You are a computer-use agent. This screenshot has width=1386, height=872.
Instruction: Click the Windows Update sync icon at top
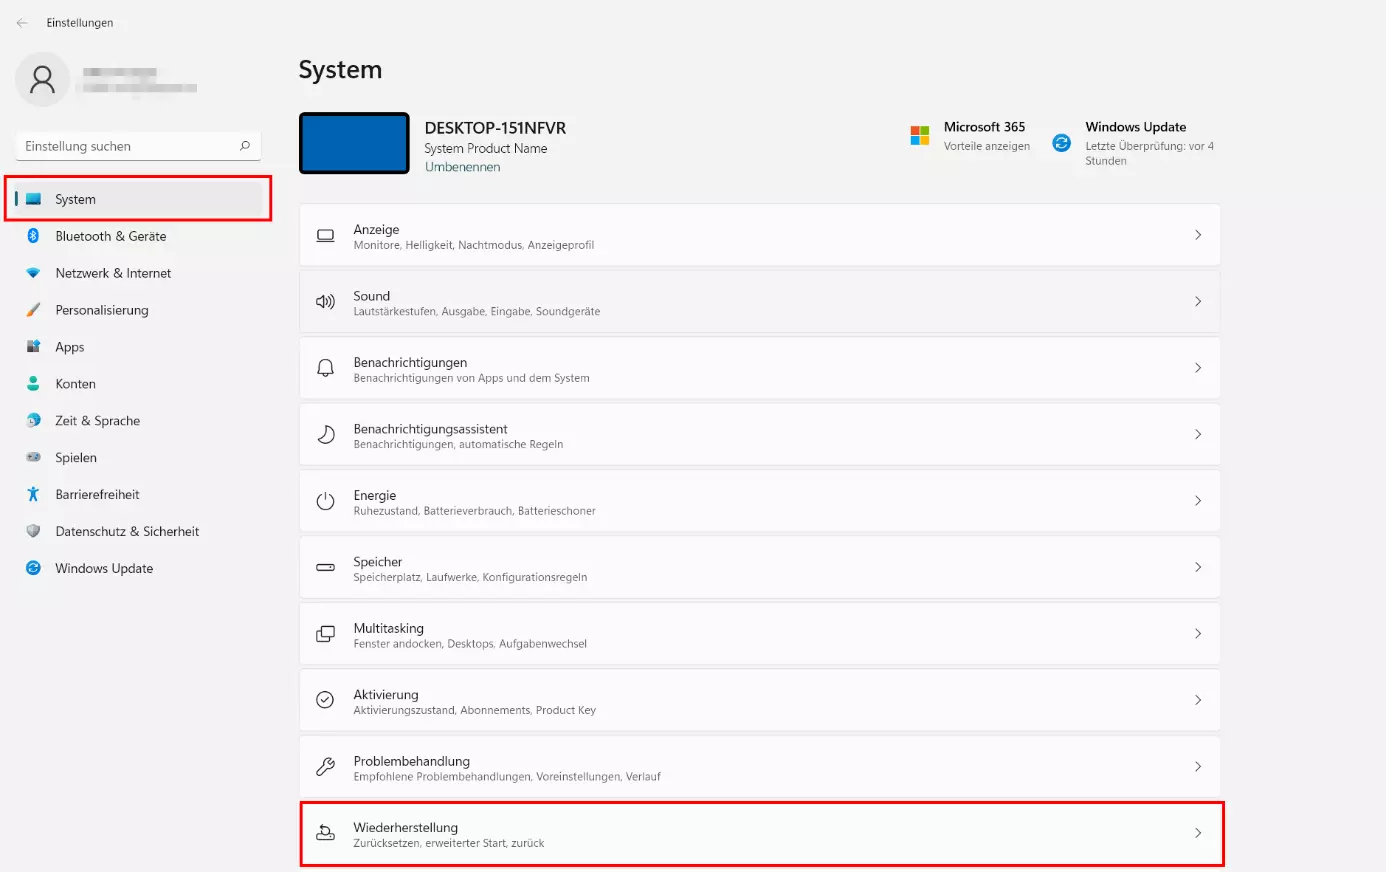[x=1062, y=143]
